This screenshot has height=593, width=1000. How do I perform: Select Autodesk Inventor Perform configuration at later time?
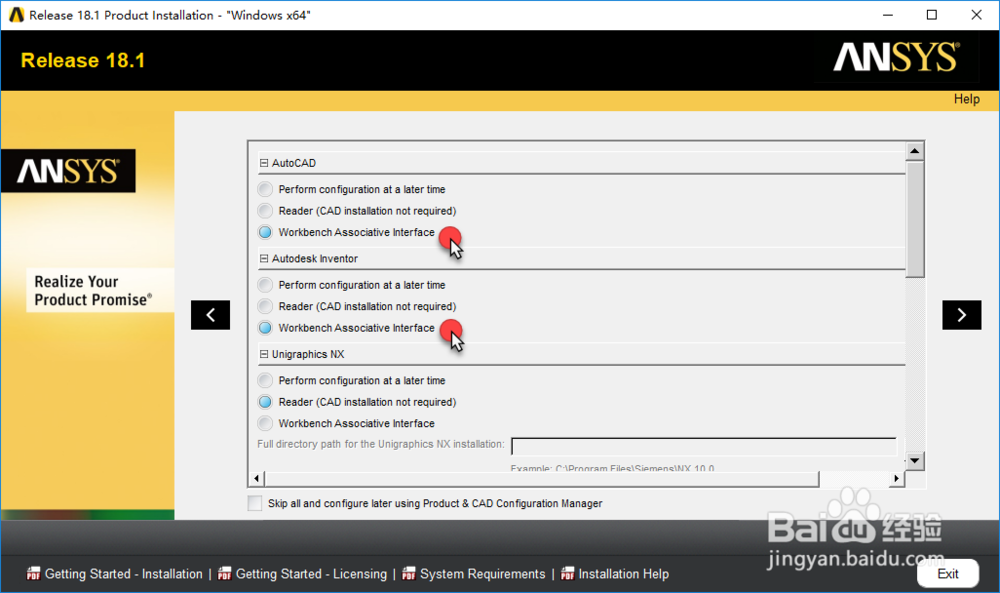[x=265, y=285]
